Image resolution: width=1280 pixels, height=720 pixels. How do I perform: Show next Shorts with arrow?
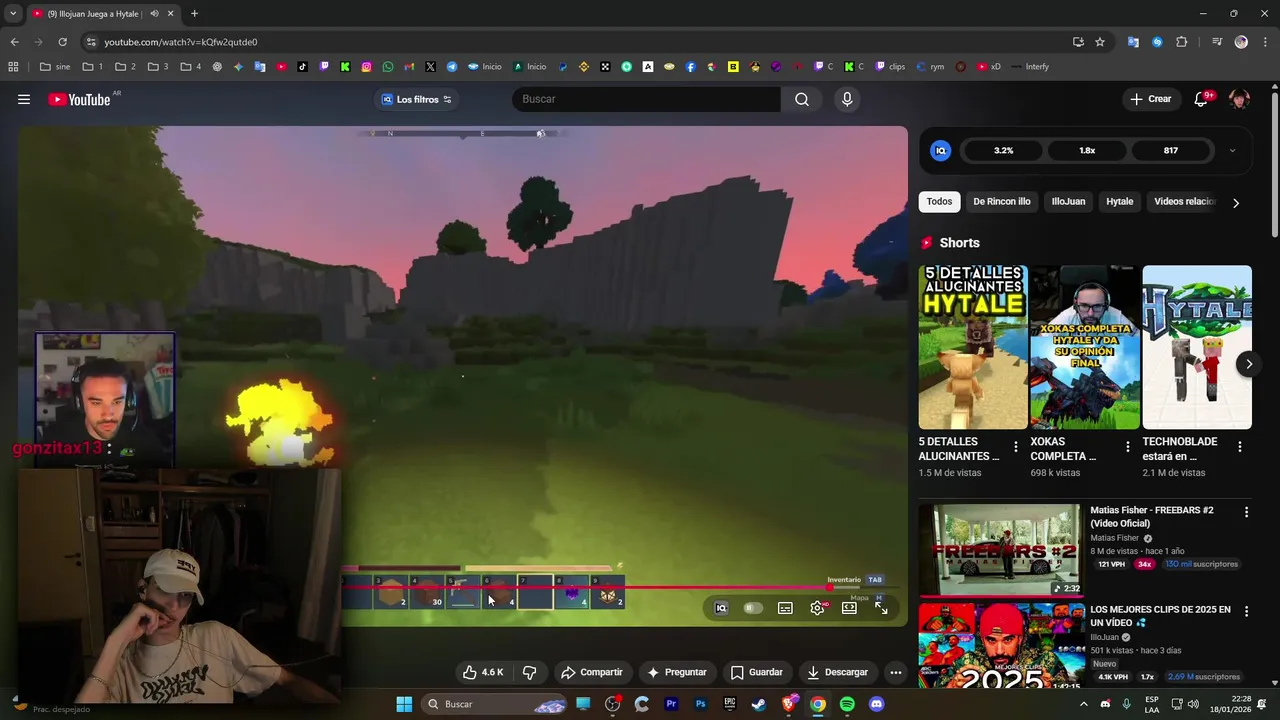click(x=1248, y=364)
